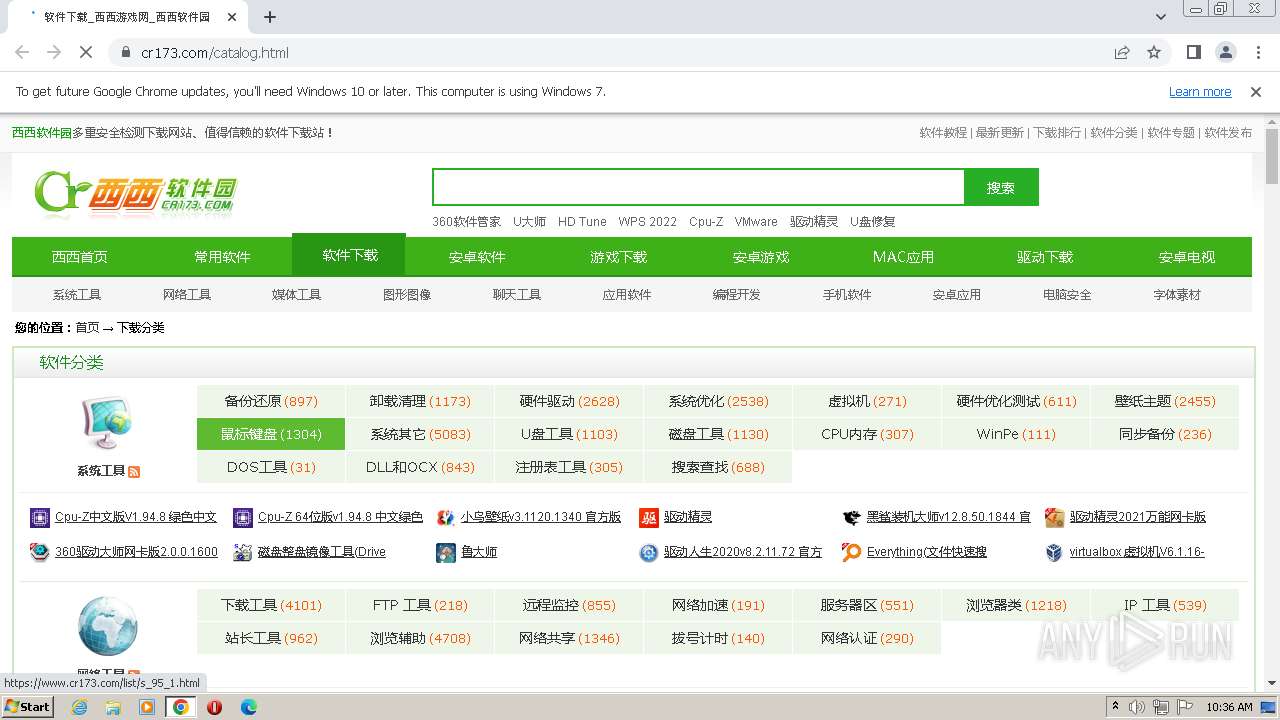Click the RSS icon next to 系统工具
Screen dimensions: 1280x720
[x=134, y=471]
